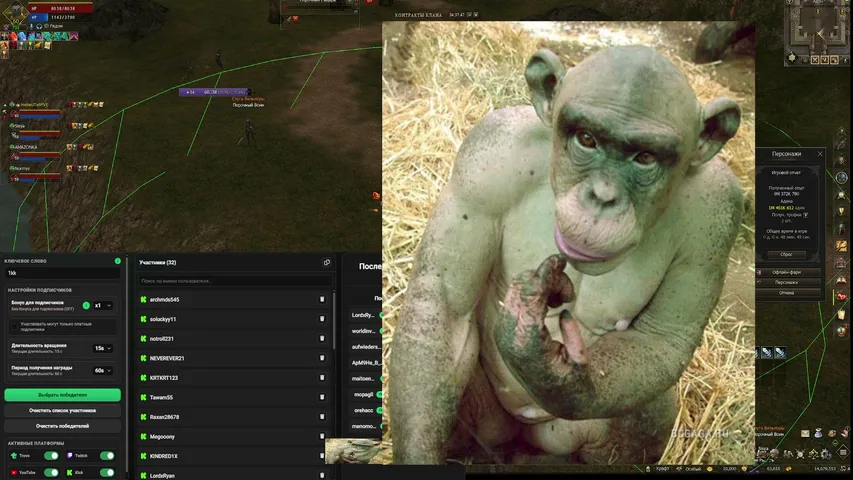Select party member AMAZONKA
The width and height of the screenshot is (853, 480).
[26, 147]
